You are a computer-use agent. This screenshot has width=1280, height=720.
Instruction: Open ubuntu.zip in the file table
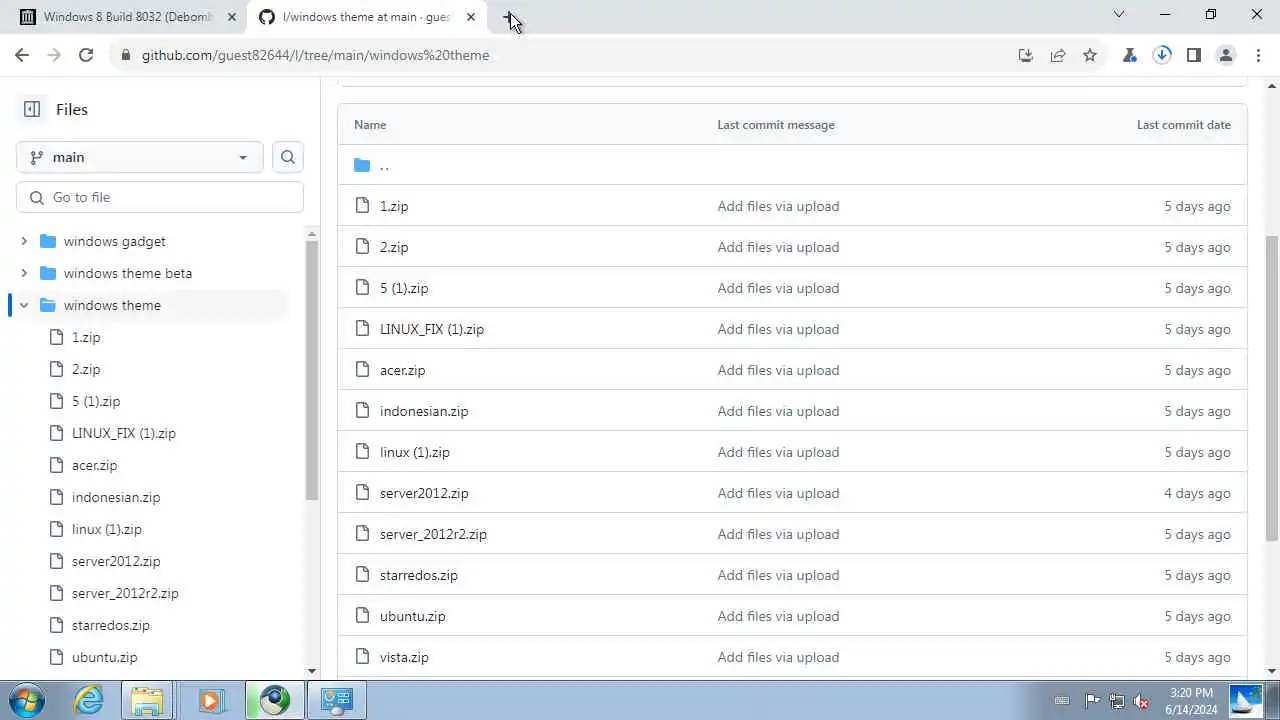click(412, 616)
